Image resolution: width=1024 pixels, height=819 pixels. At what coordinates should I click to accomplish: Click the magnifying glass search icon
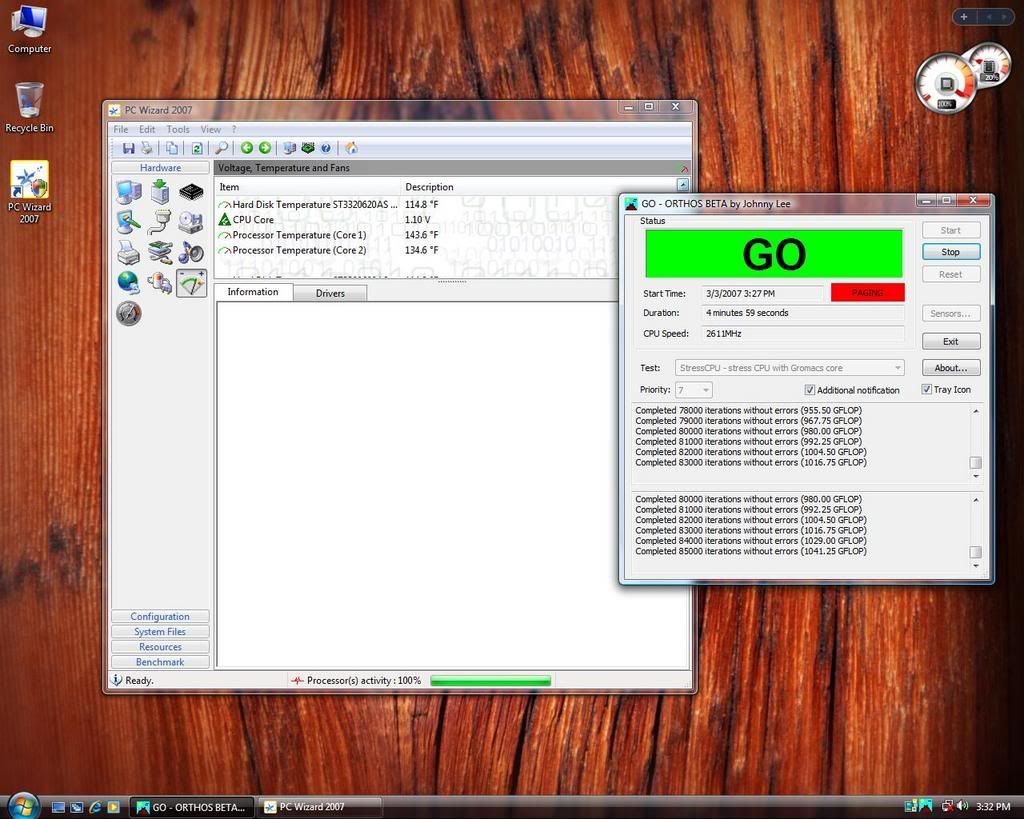pyautogui.click(x=221, y=148)
